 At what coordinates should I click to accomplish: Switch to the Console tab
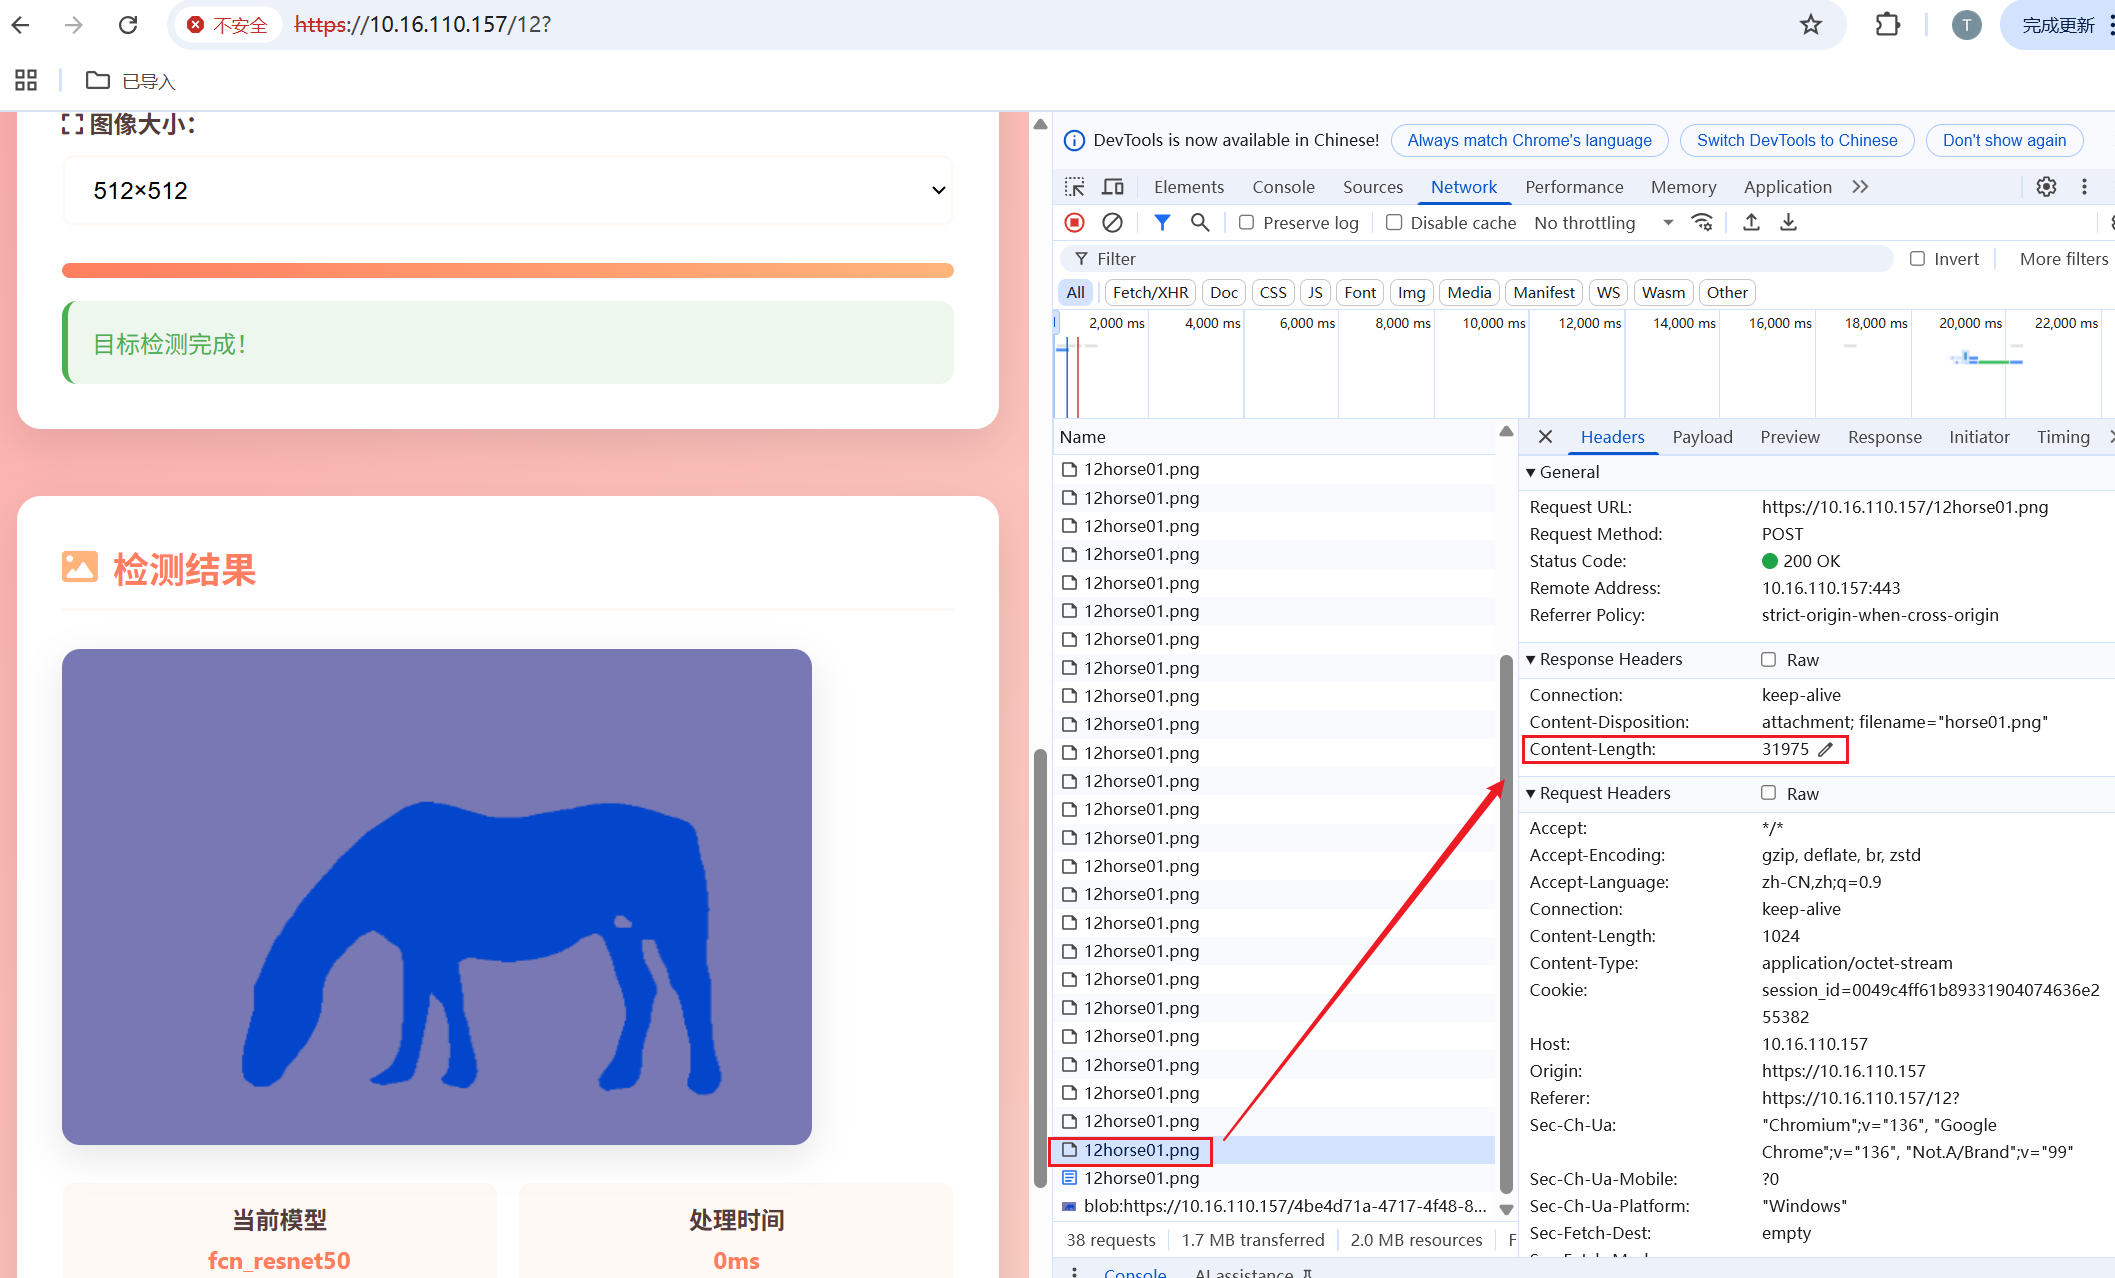coord(1283,187)
